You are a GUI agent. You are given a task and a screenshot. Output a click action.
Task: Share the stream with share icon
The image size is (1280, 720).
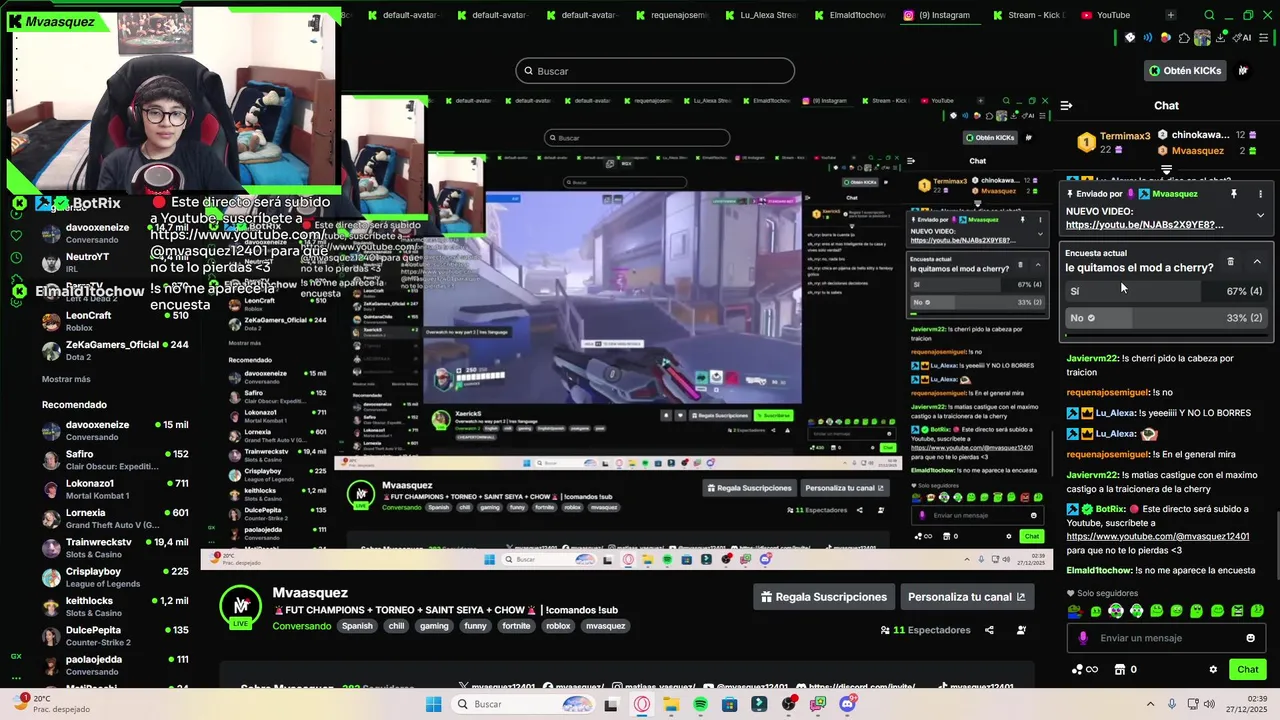989,630
